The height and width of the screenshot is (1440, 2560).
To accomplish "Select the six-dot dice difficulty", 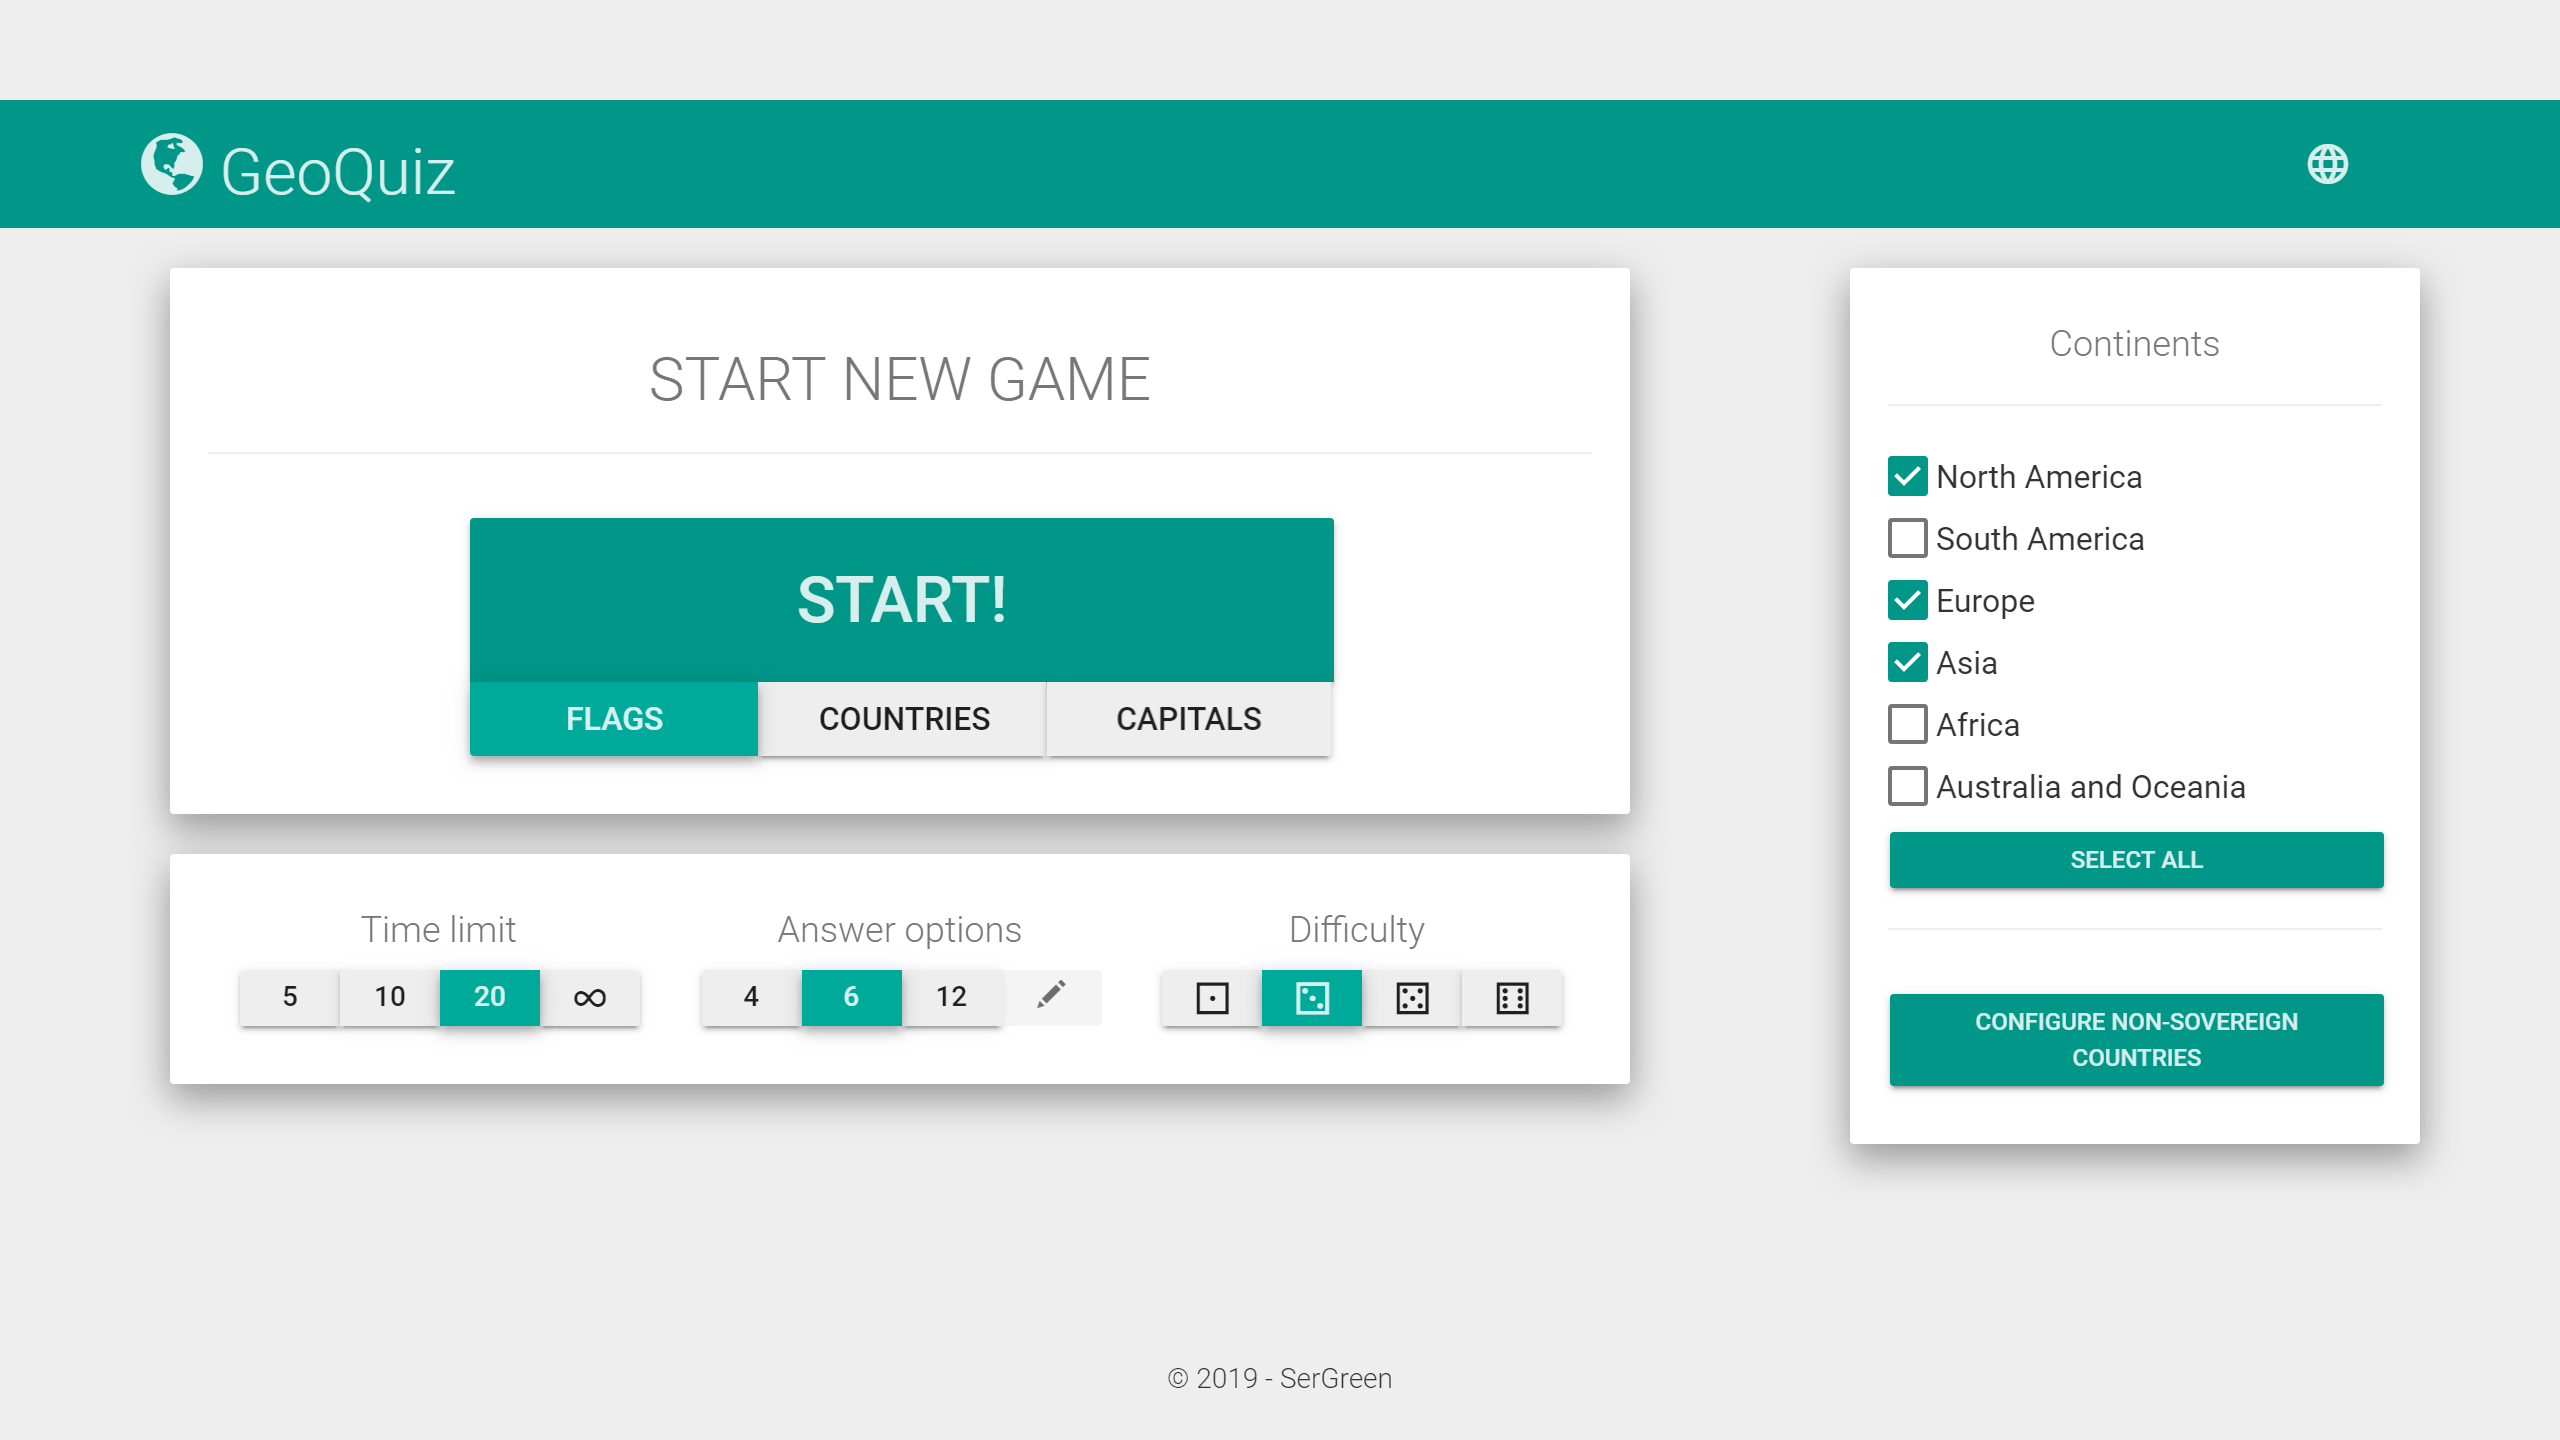I will click(1512, 997).
